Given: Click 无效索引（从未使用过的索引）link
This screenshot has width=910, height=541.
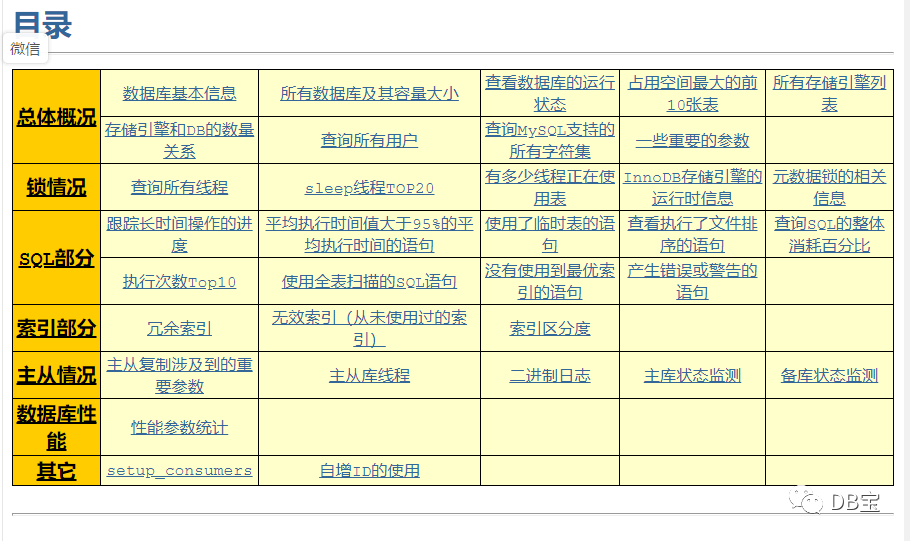Looking at the screenshot, I should pos(369,329).
